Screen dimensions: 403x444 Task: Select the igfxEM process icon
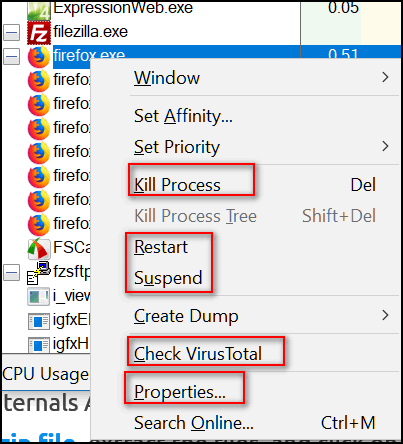click(39, 321)
